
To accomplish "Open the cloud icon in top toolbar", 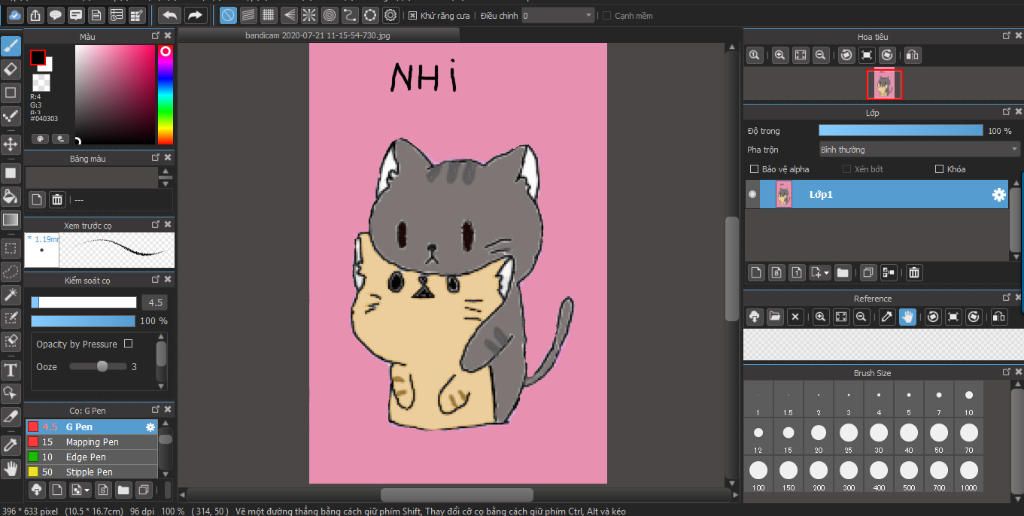I will [x=14, y=14].
